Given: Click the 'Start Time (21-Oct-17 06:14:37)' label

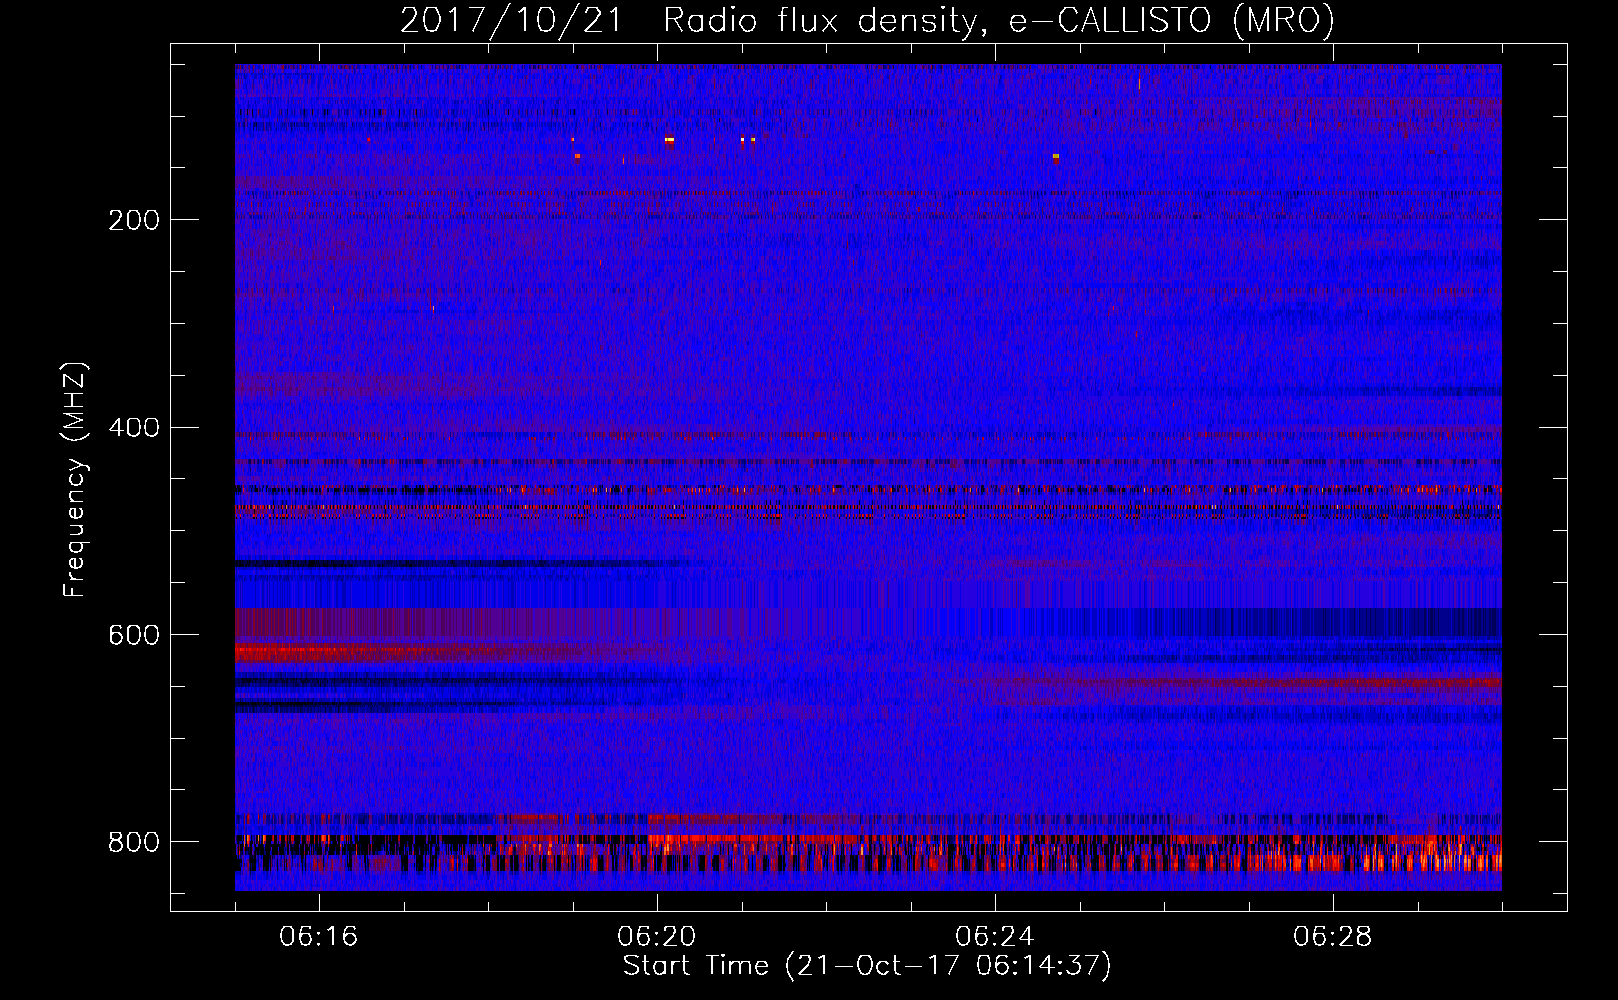Looking at the screenshot, I should click(x=867, y=966).
